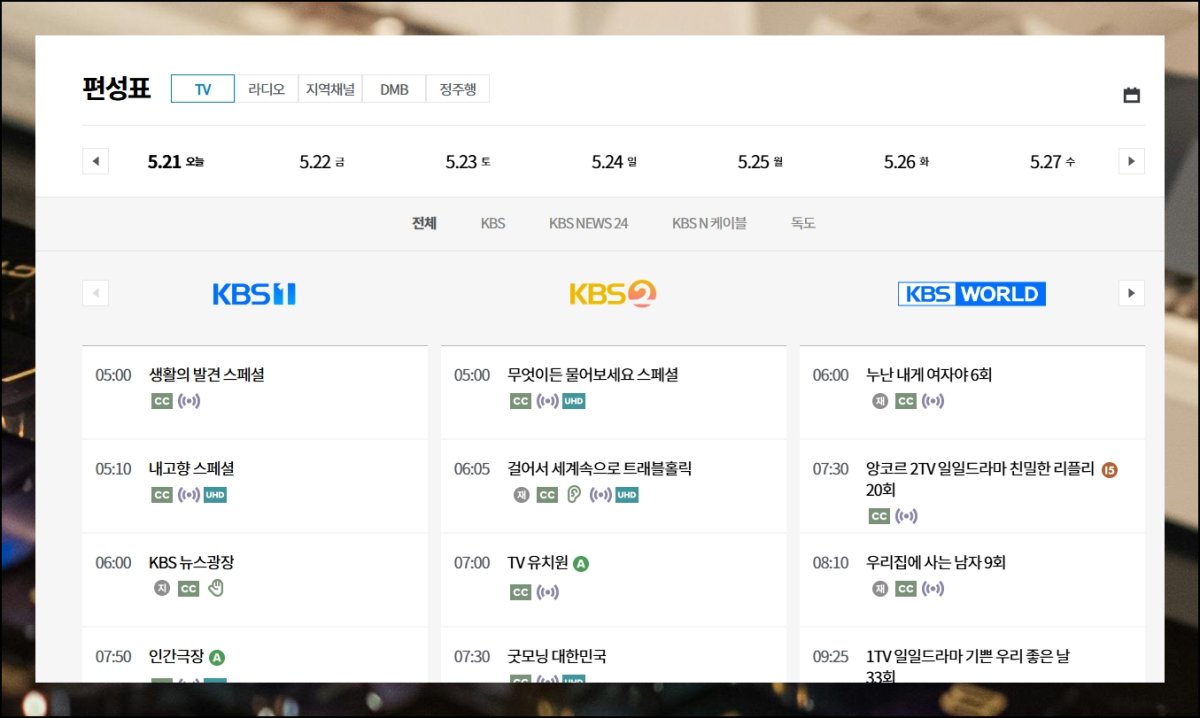Screen dimensions: 1200x718
Task: Switch to the 라디오 tab
Action: (x=266, y=89)
